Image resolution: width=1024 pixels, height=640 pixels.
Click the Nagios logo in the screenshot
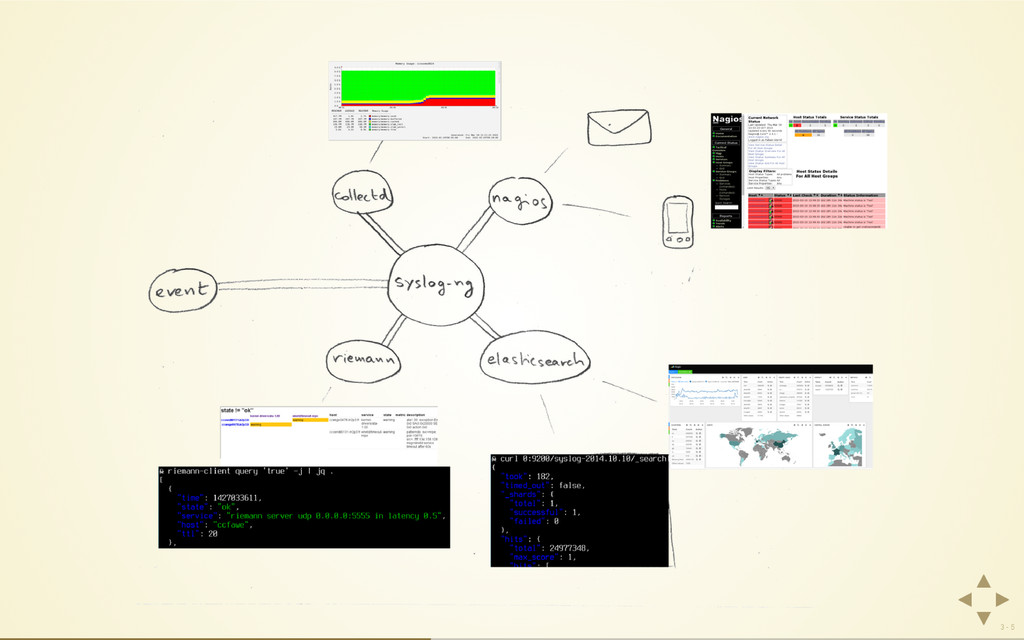tap(727, 120)
